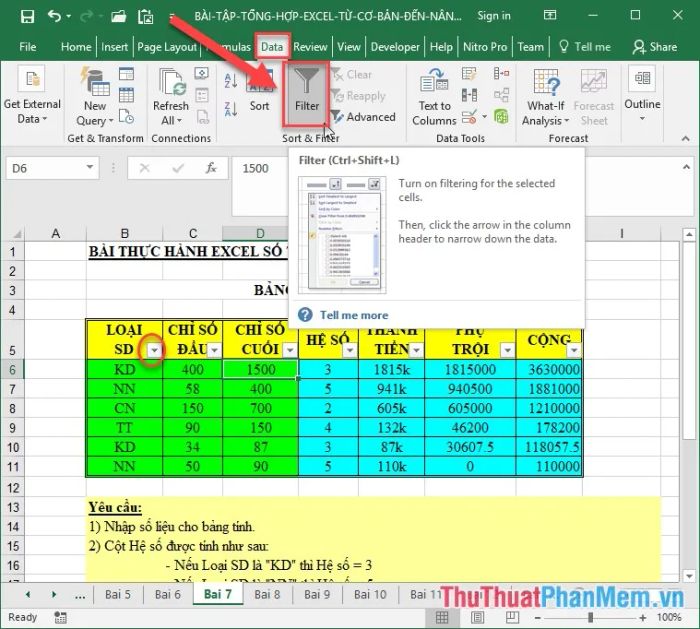This screenshot has width=700, height=629.
Task: Open the Review ribbon tab
Action: coord(310,47)
